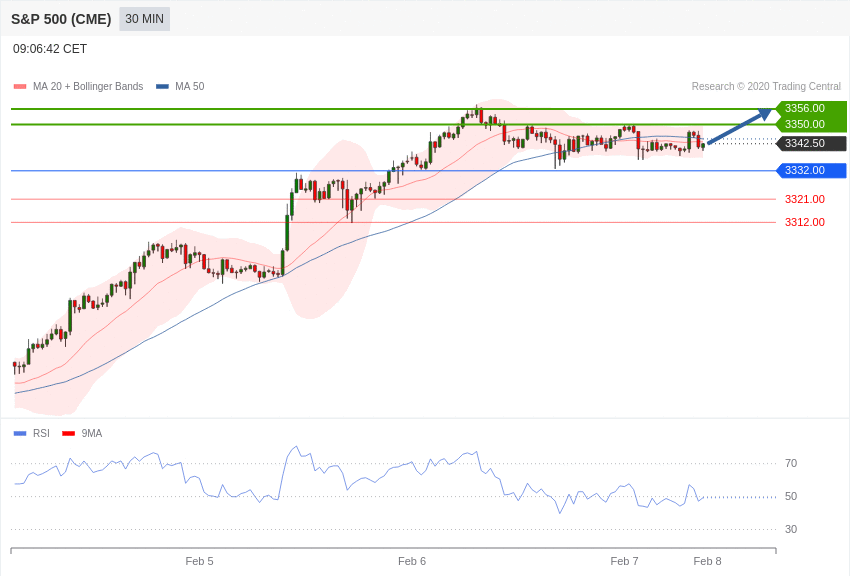The image size is (850, 576).
Task: Click the 3342.50 current price tag
Action: [x=811, y=143]
